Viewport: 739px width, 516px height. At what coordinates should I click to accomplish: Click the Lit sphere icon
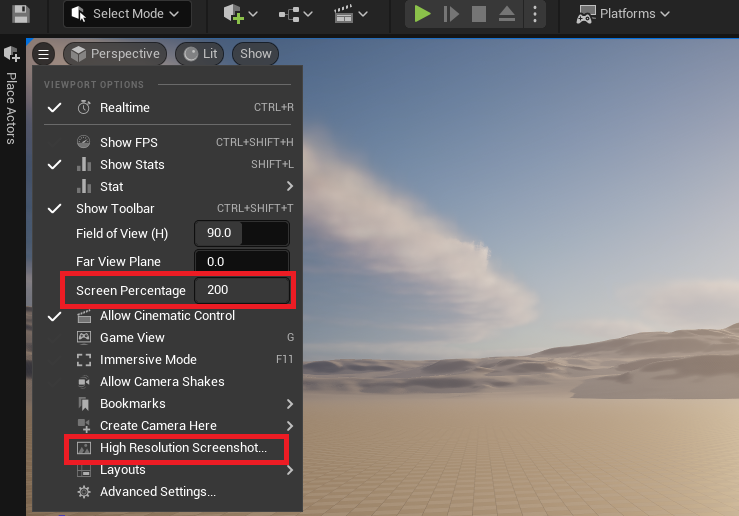click(x=191, y=54)
